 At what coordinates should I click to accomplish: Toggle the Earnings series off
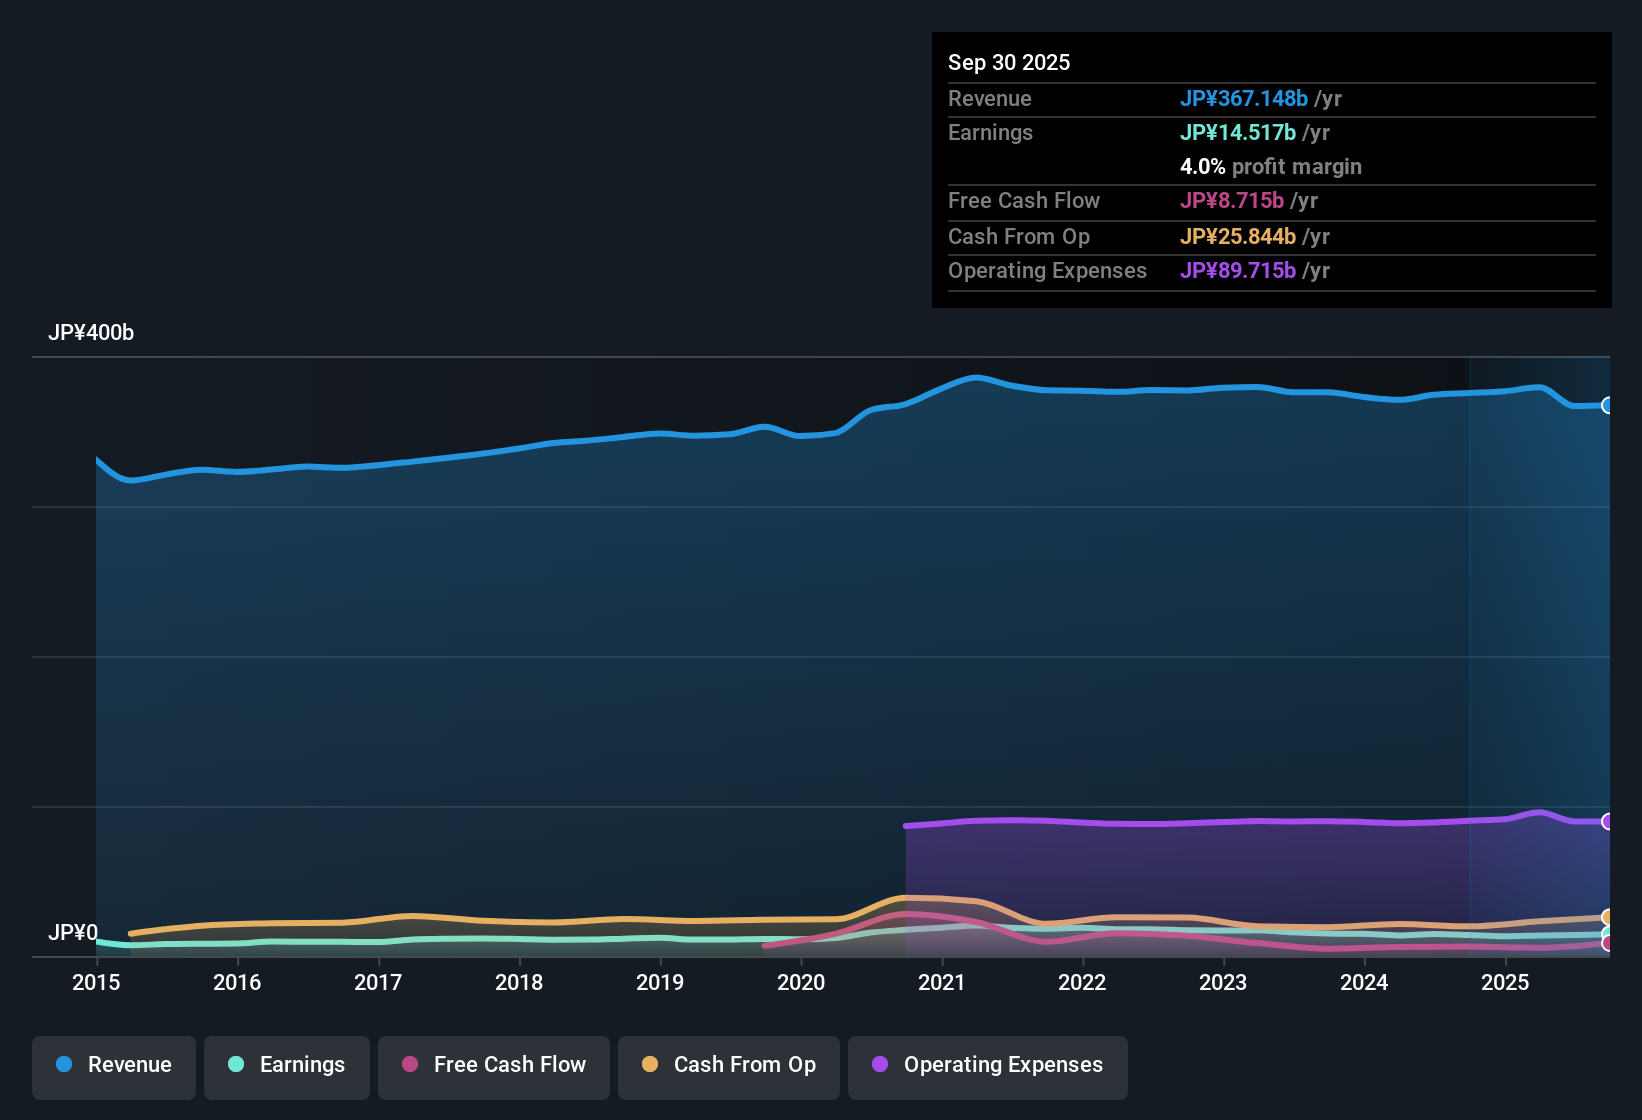coord(286,1065)
